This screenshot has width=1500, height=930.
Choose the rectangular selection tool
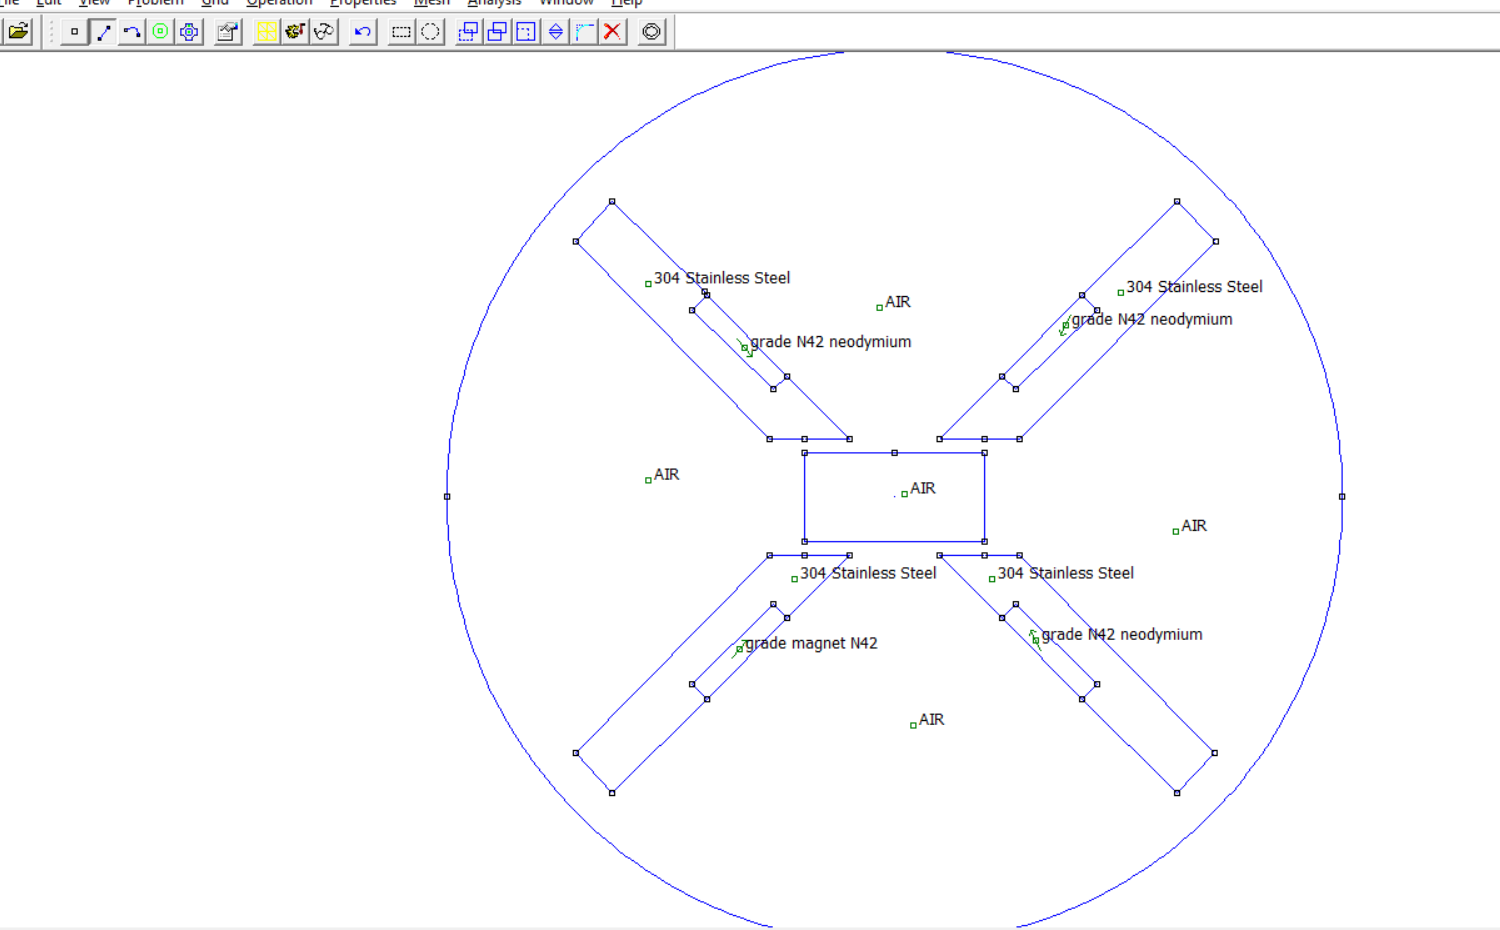coord(402,32)
